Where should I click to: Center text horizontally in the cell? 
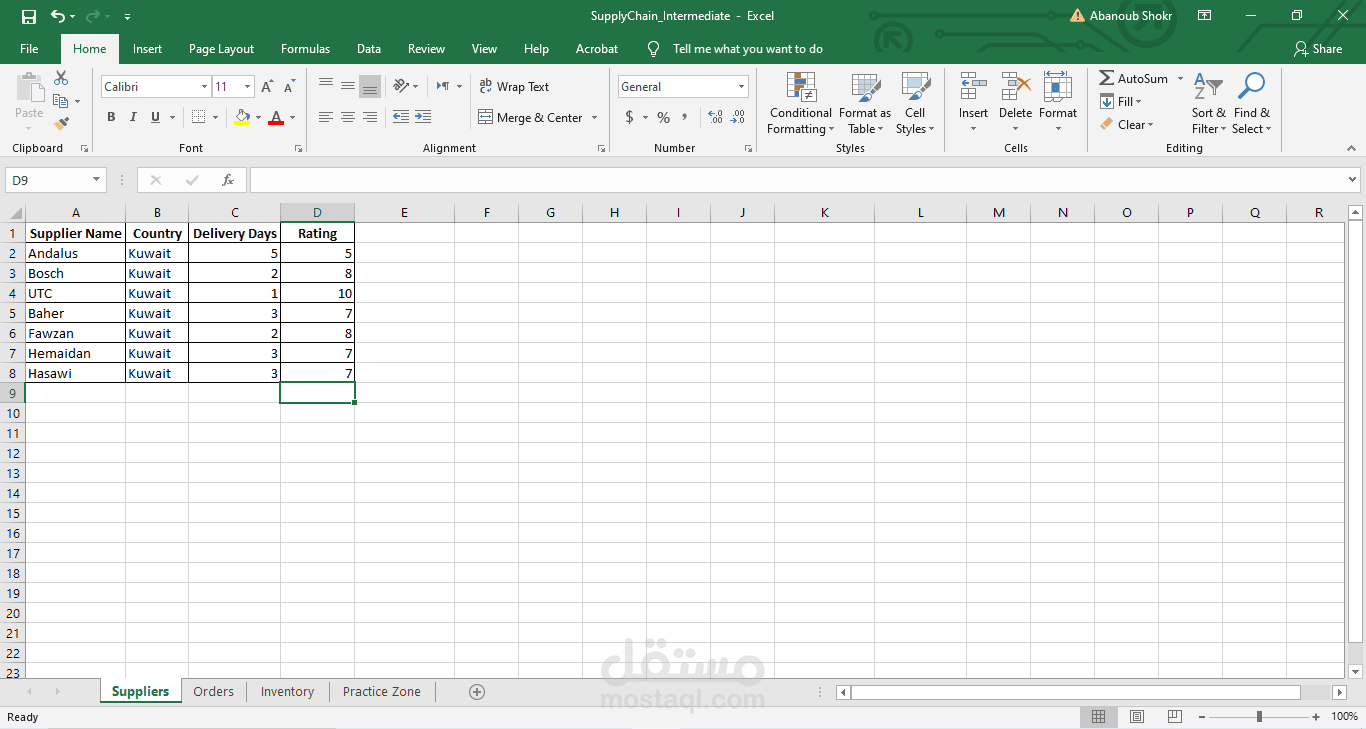click(348, 117)
